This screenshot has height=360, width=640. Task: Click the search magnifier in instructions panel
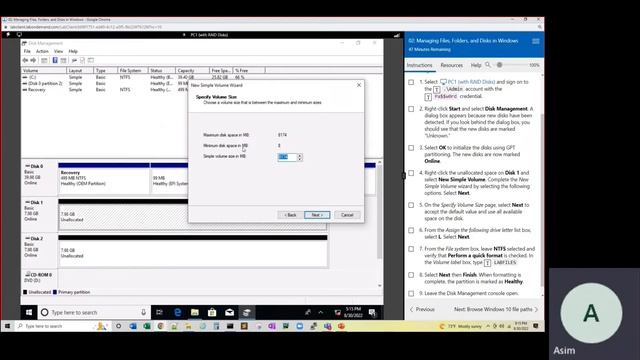(x=488, y=65)
